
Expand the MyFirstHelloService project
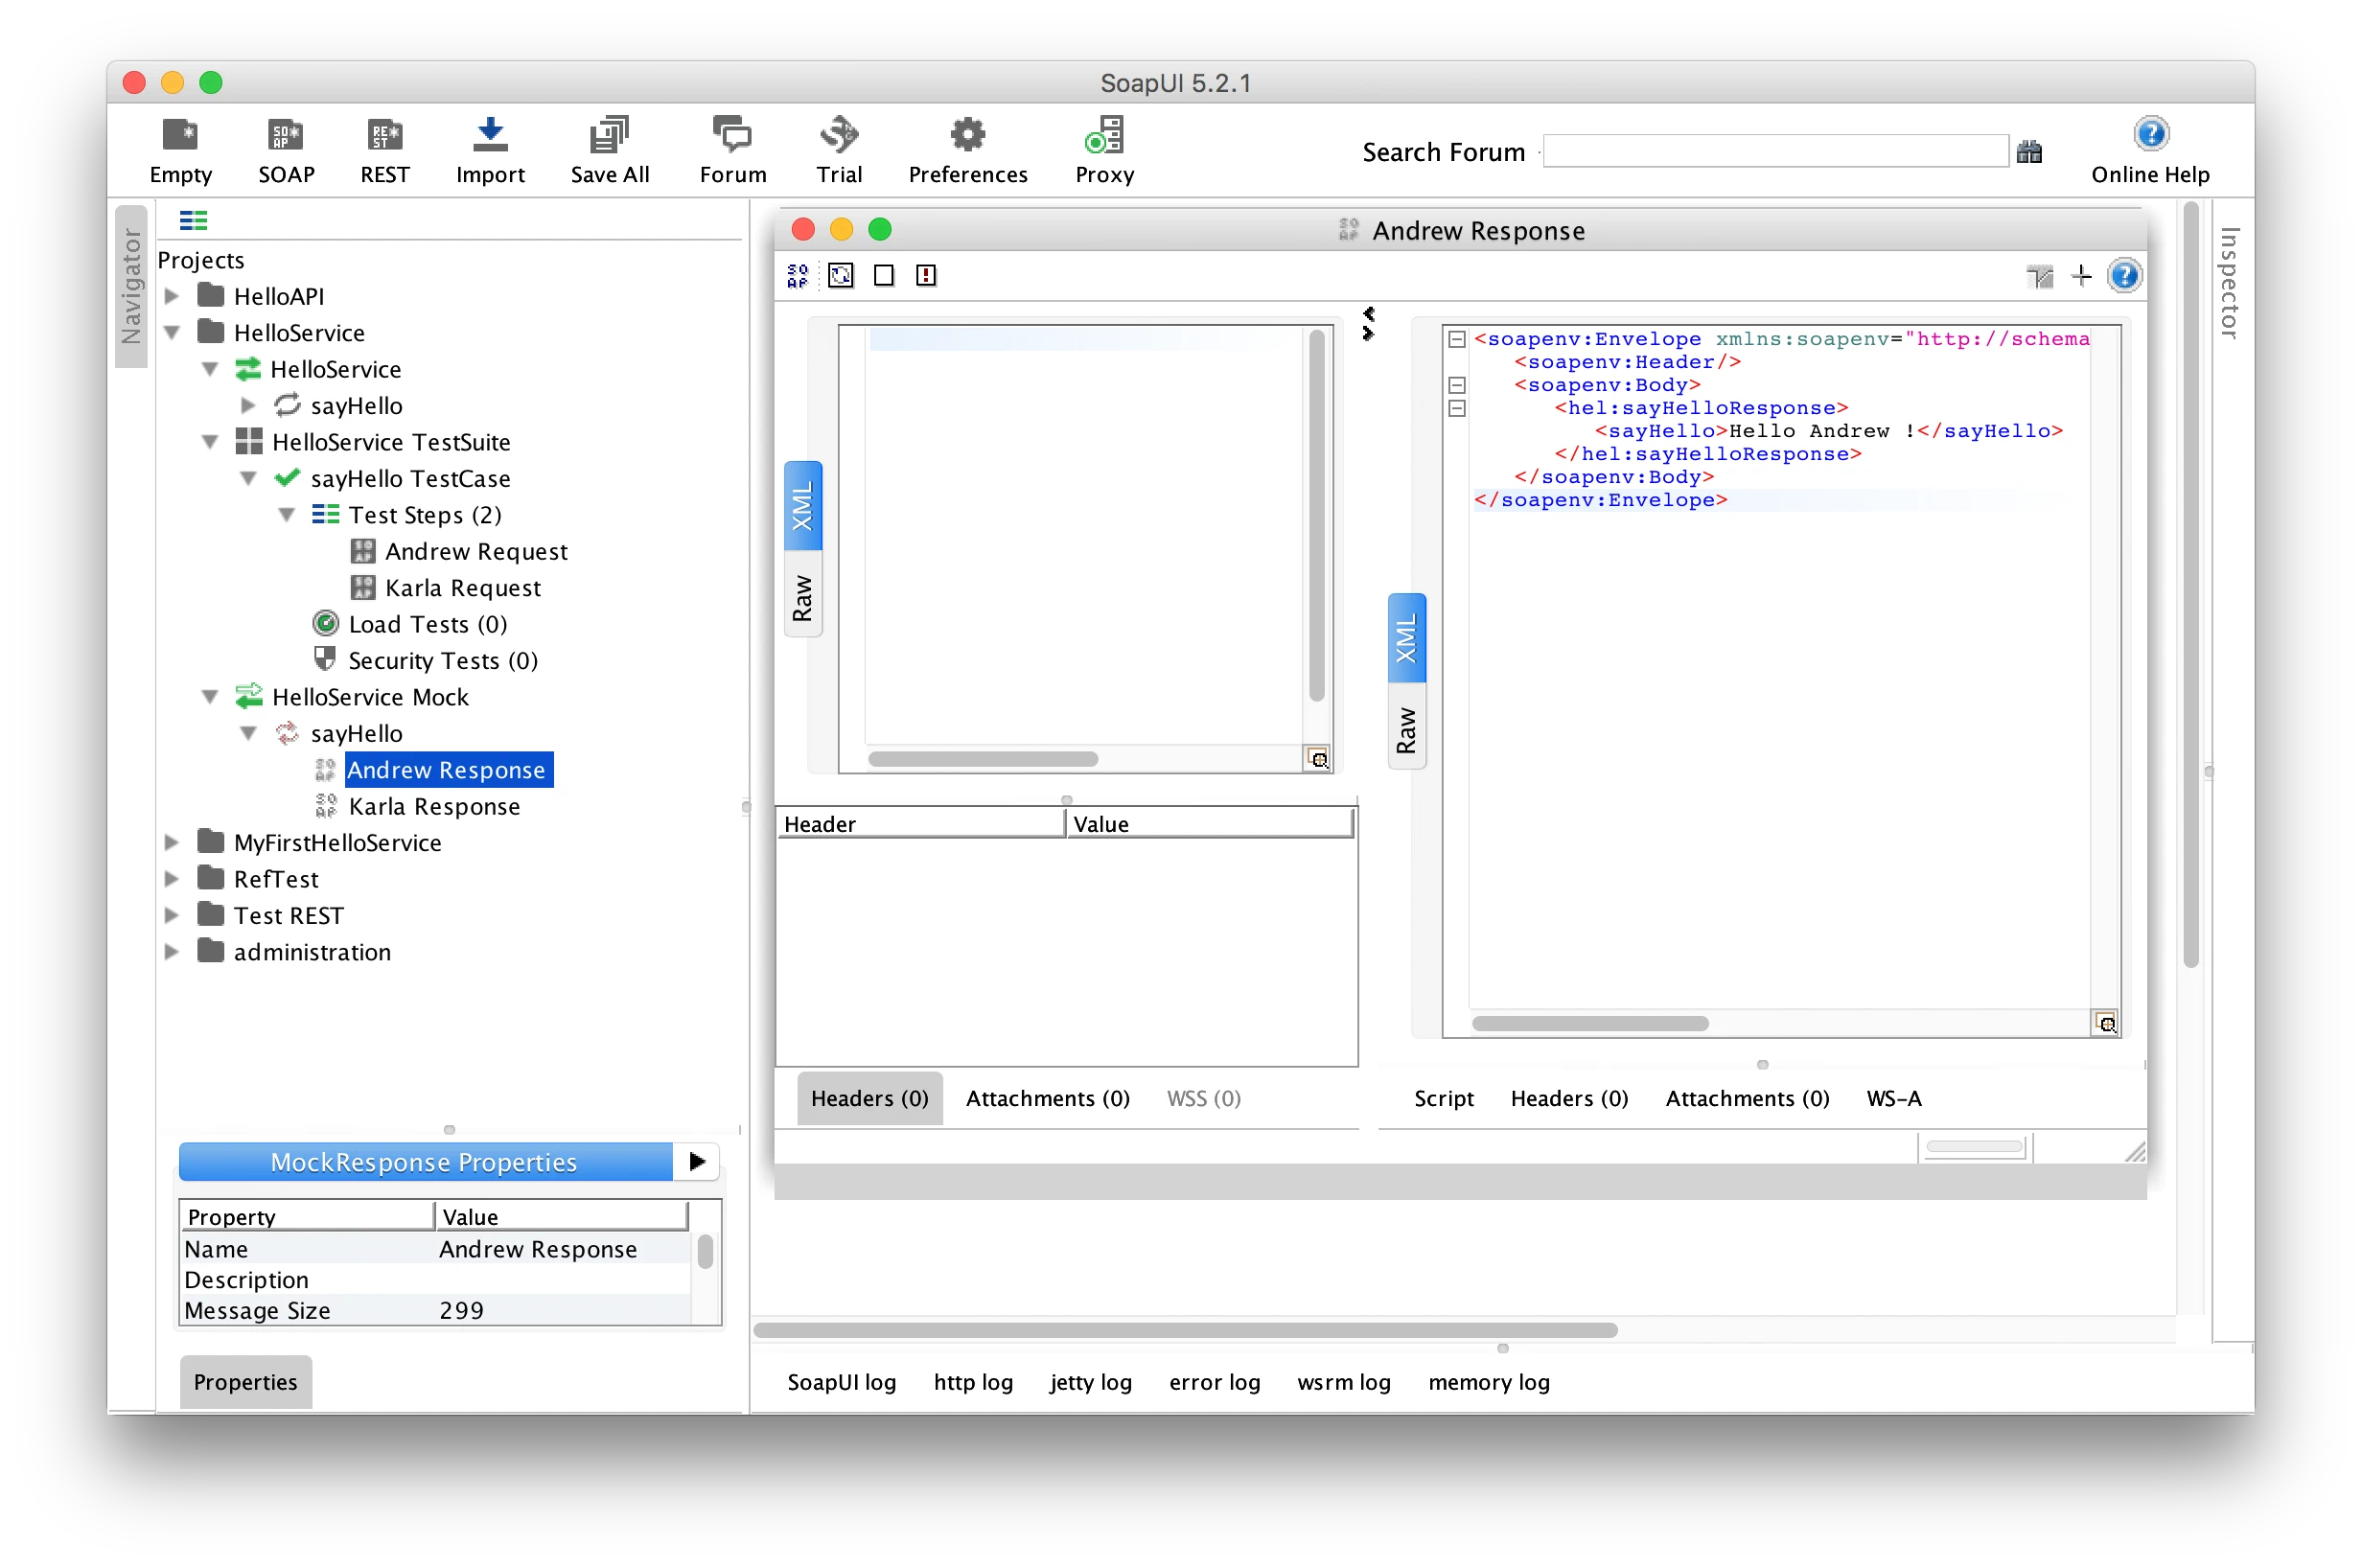(172, 843)
